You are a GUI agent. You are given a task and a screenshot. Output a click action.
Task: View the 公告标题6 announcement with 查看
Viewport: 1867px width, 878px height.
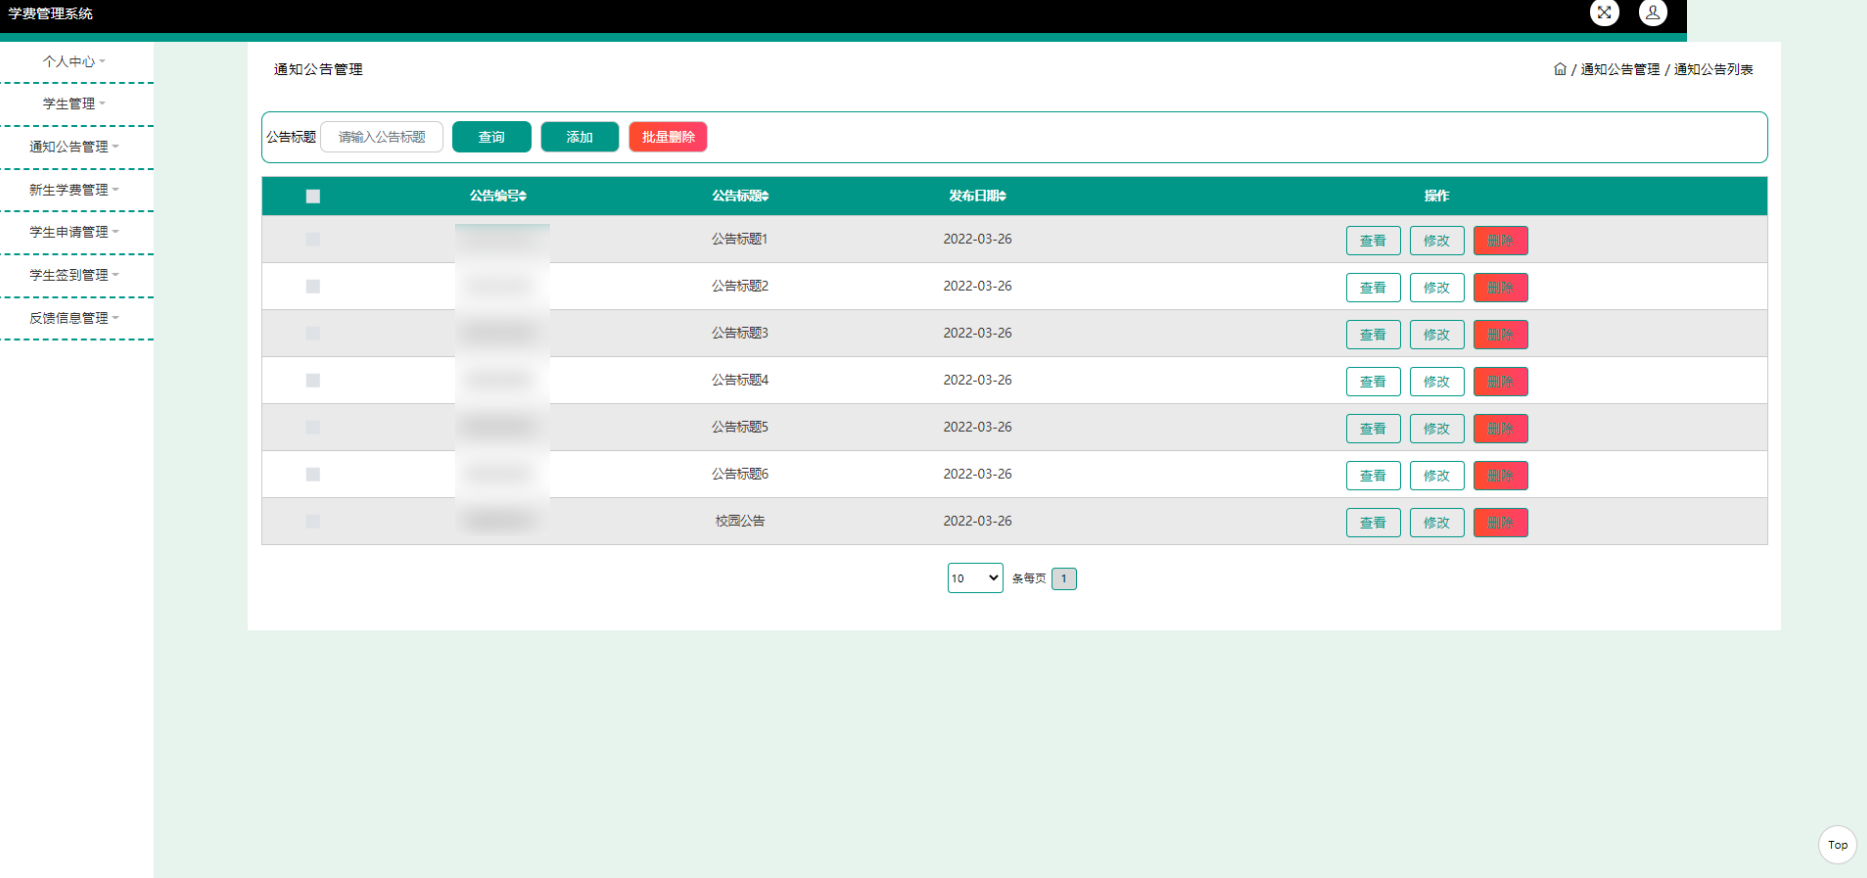[x=1373, y=476]
